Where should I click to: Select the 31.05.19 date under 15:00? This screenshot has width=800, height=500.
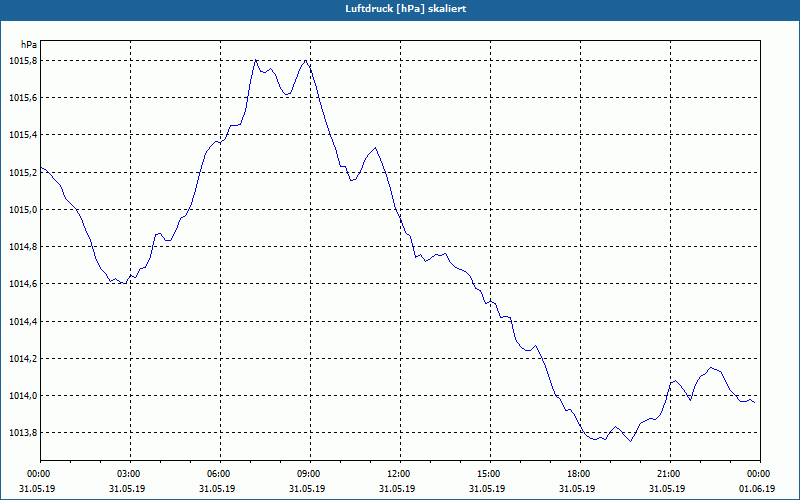tap(487, 489)
